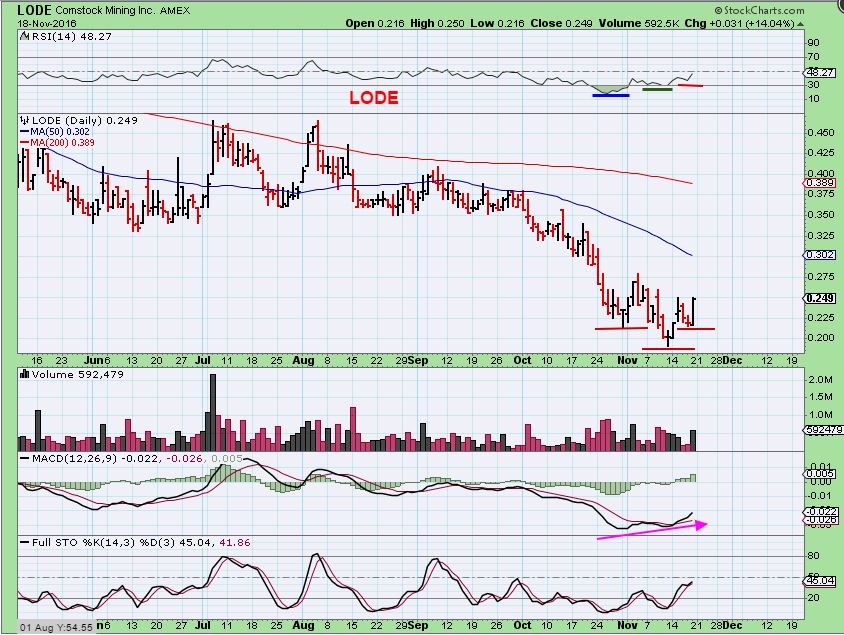844x635 pixels.
Task: Click the 0.200 price axis label
Action: [821, 337]
